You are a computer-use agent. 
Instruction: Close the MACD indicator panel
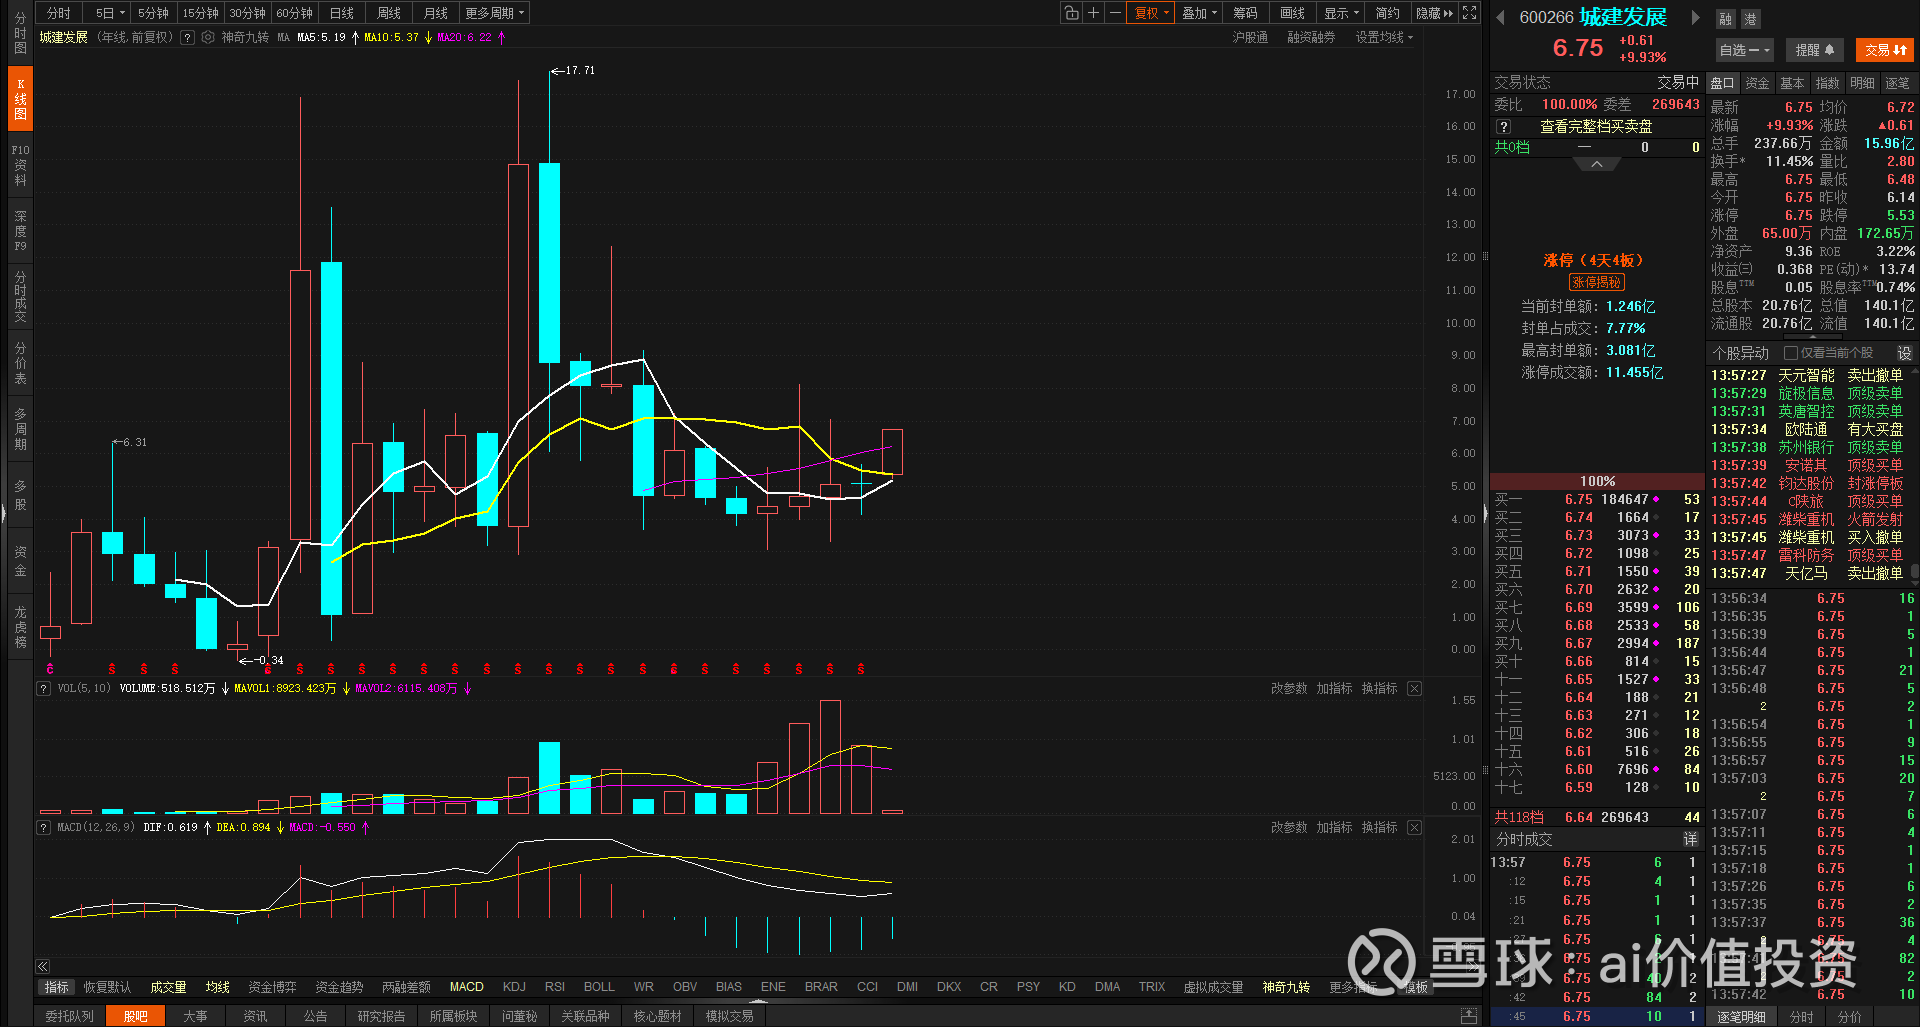click(1414, 827)
